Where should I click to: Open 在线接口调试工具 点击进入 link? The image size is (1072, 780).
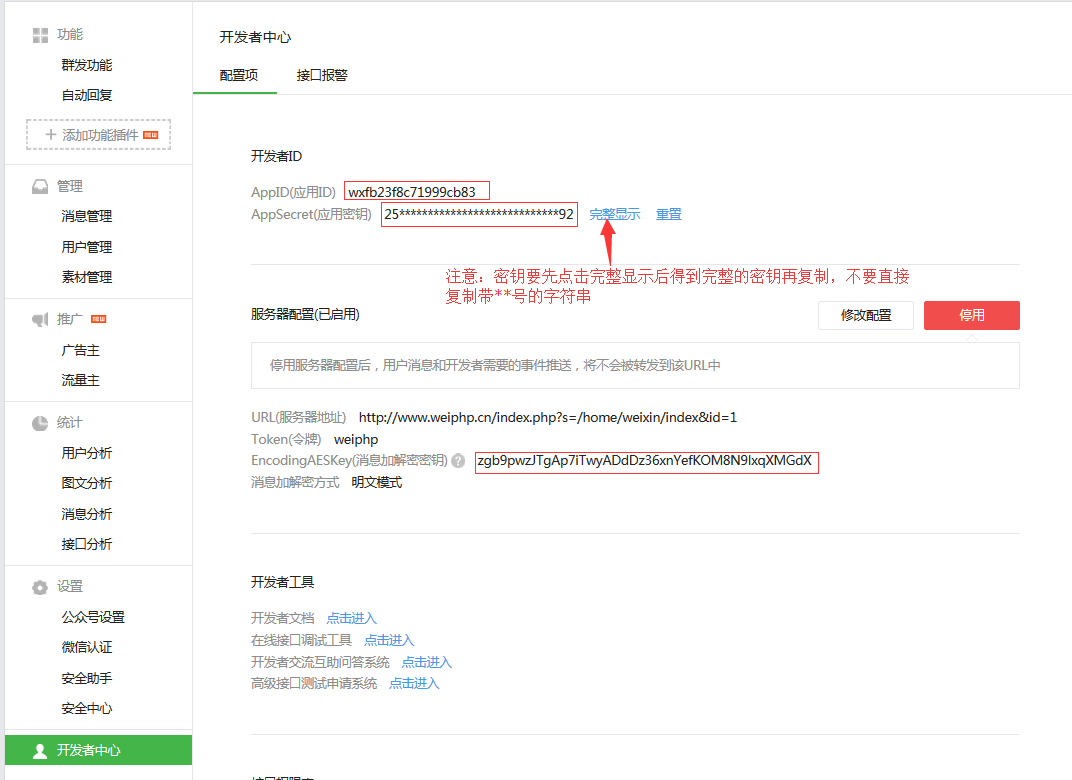click(389, 640)
